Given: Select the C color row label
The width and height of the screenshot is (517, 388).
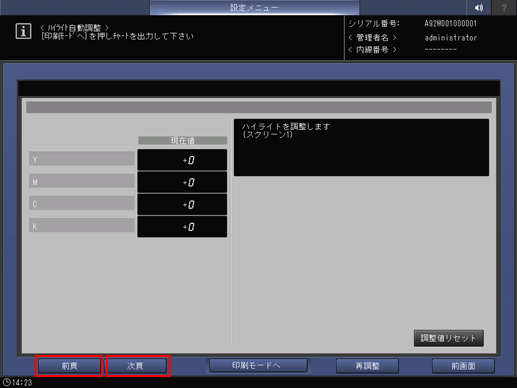Looking at the screenshot, I should coord(82,203).
